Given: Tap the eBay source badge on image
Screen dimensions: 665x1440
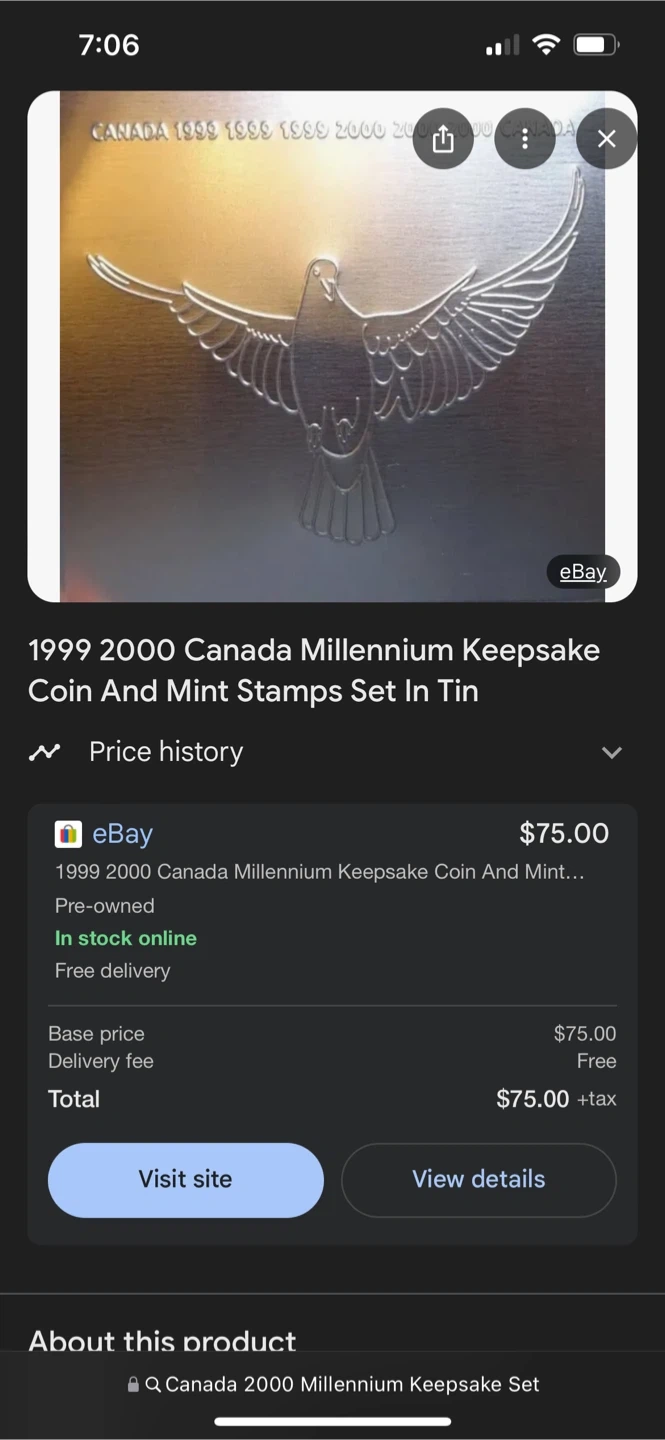Looking at the screenshot, I should pos(583,572).
